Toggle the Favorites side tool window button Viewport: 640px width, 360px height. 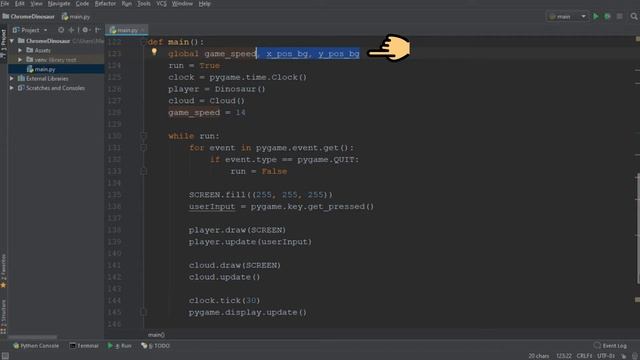coord(3,271)
